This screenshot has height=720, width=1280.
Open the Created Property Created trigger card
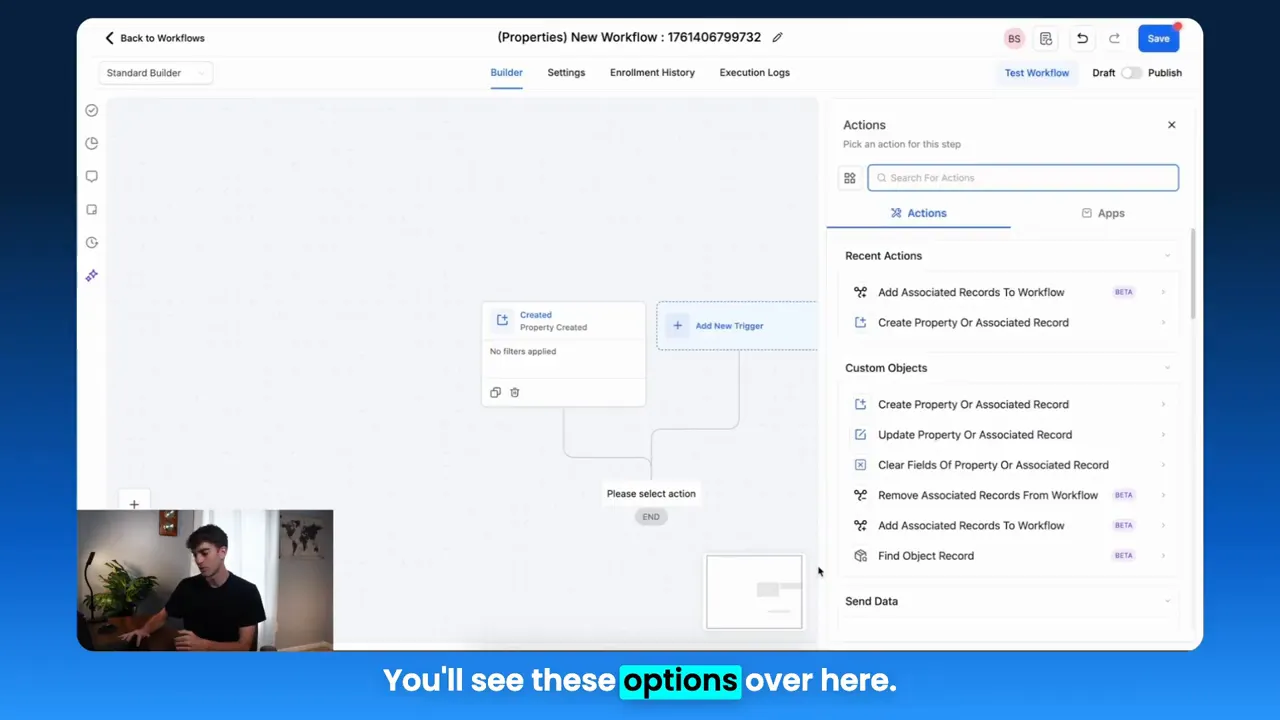tap(564, 354)
